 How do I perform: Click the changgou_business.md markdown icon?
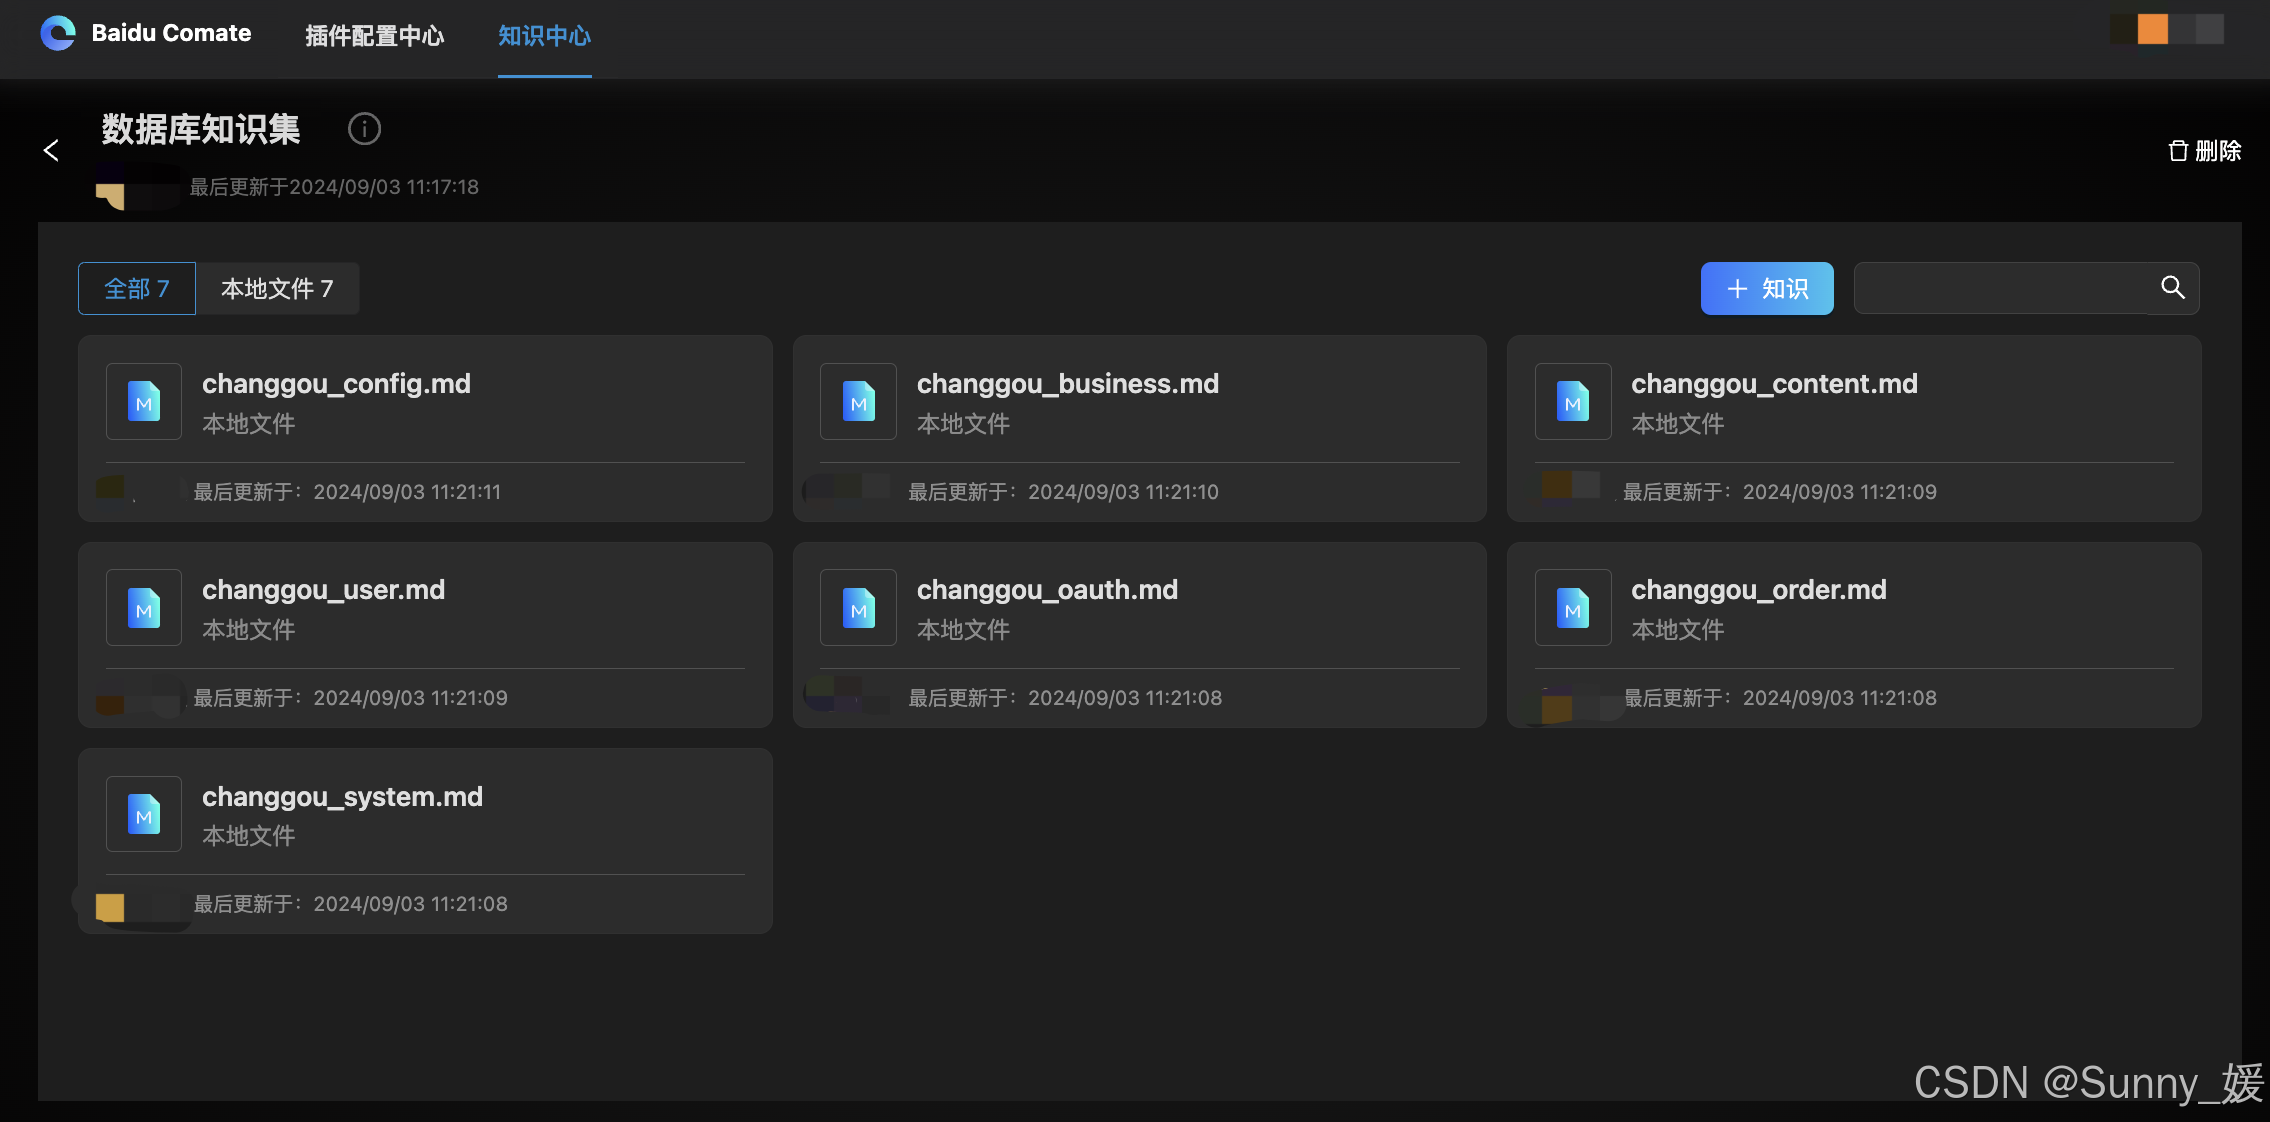point(858,401)
